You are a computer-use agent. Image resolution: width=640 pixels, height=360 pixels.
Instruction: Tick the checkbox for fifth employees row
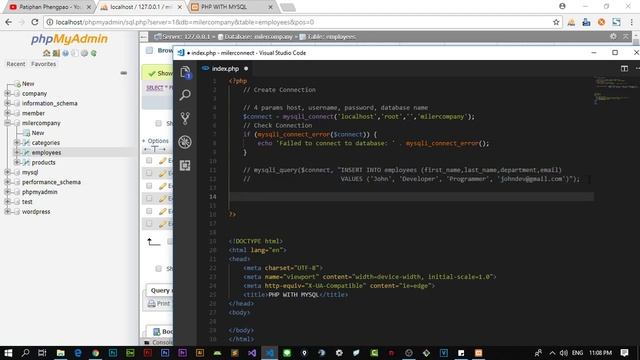coord(149,211)
